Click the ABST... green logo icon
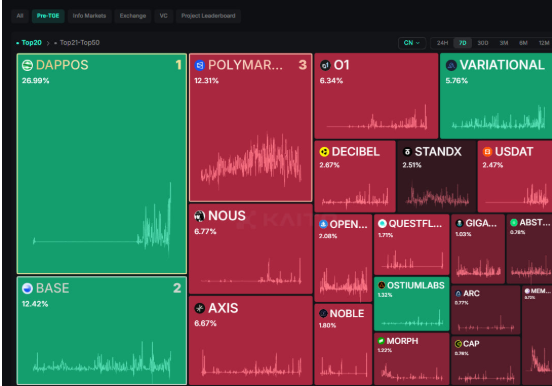 tap(514, 222)
